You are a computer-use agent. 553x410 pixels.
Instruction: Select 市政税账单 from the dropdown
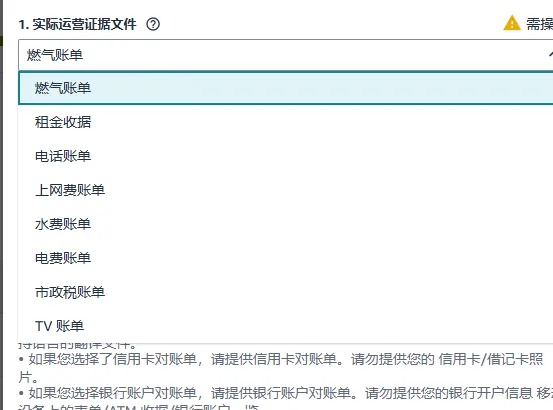point(285,292)
